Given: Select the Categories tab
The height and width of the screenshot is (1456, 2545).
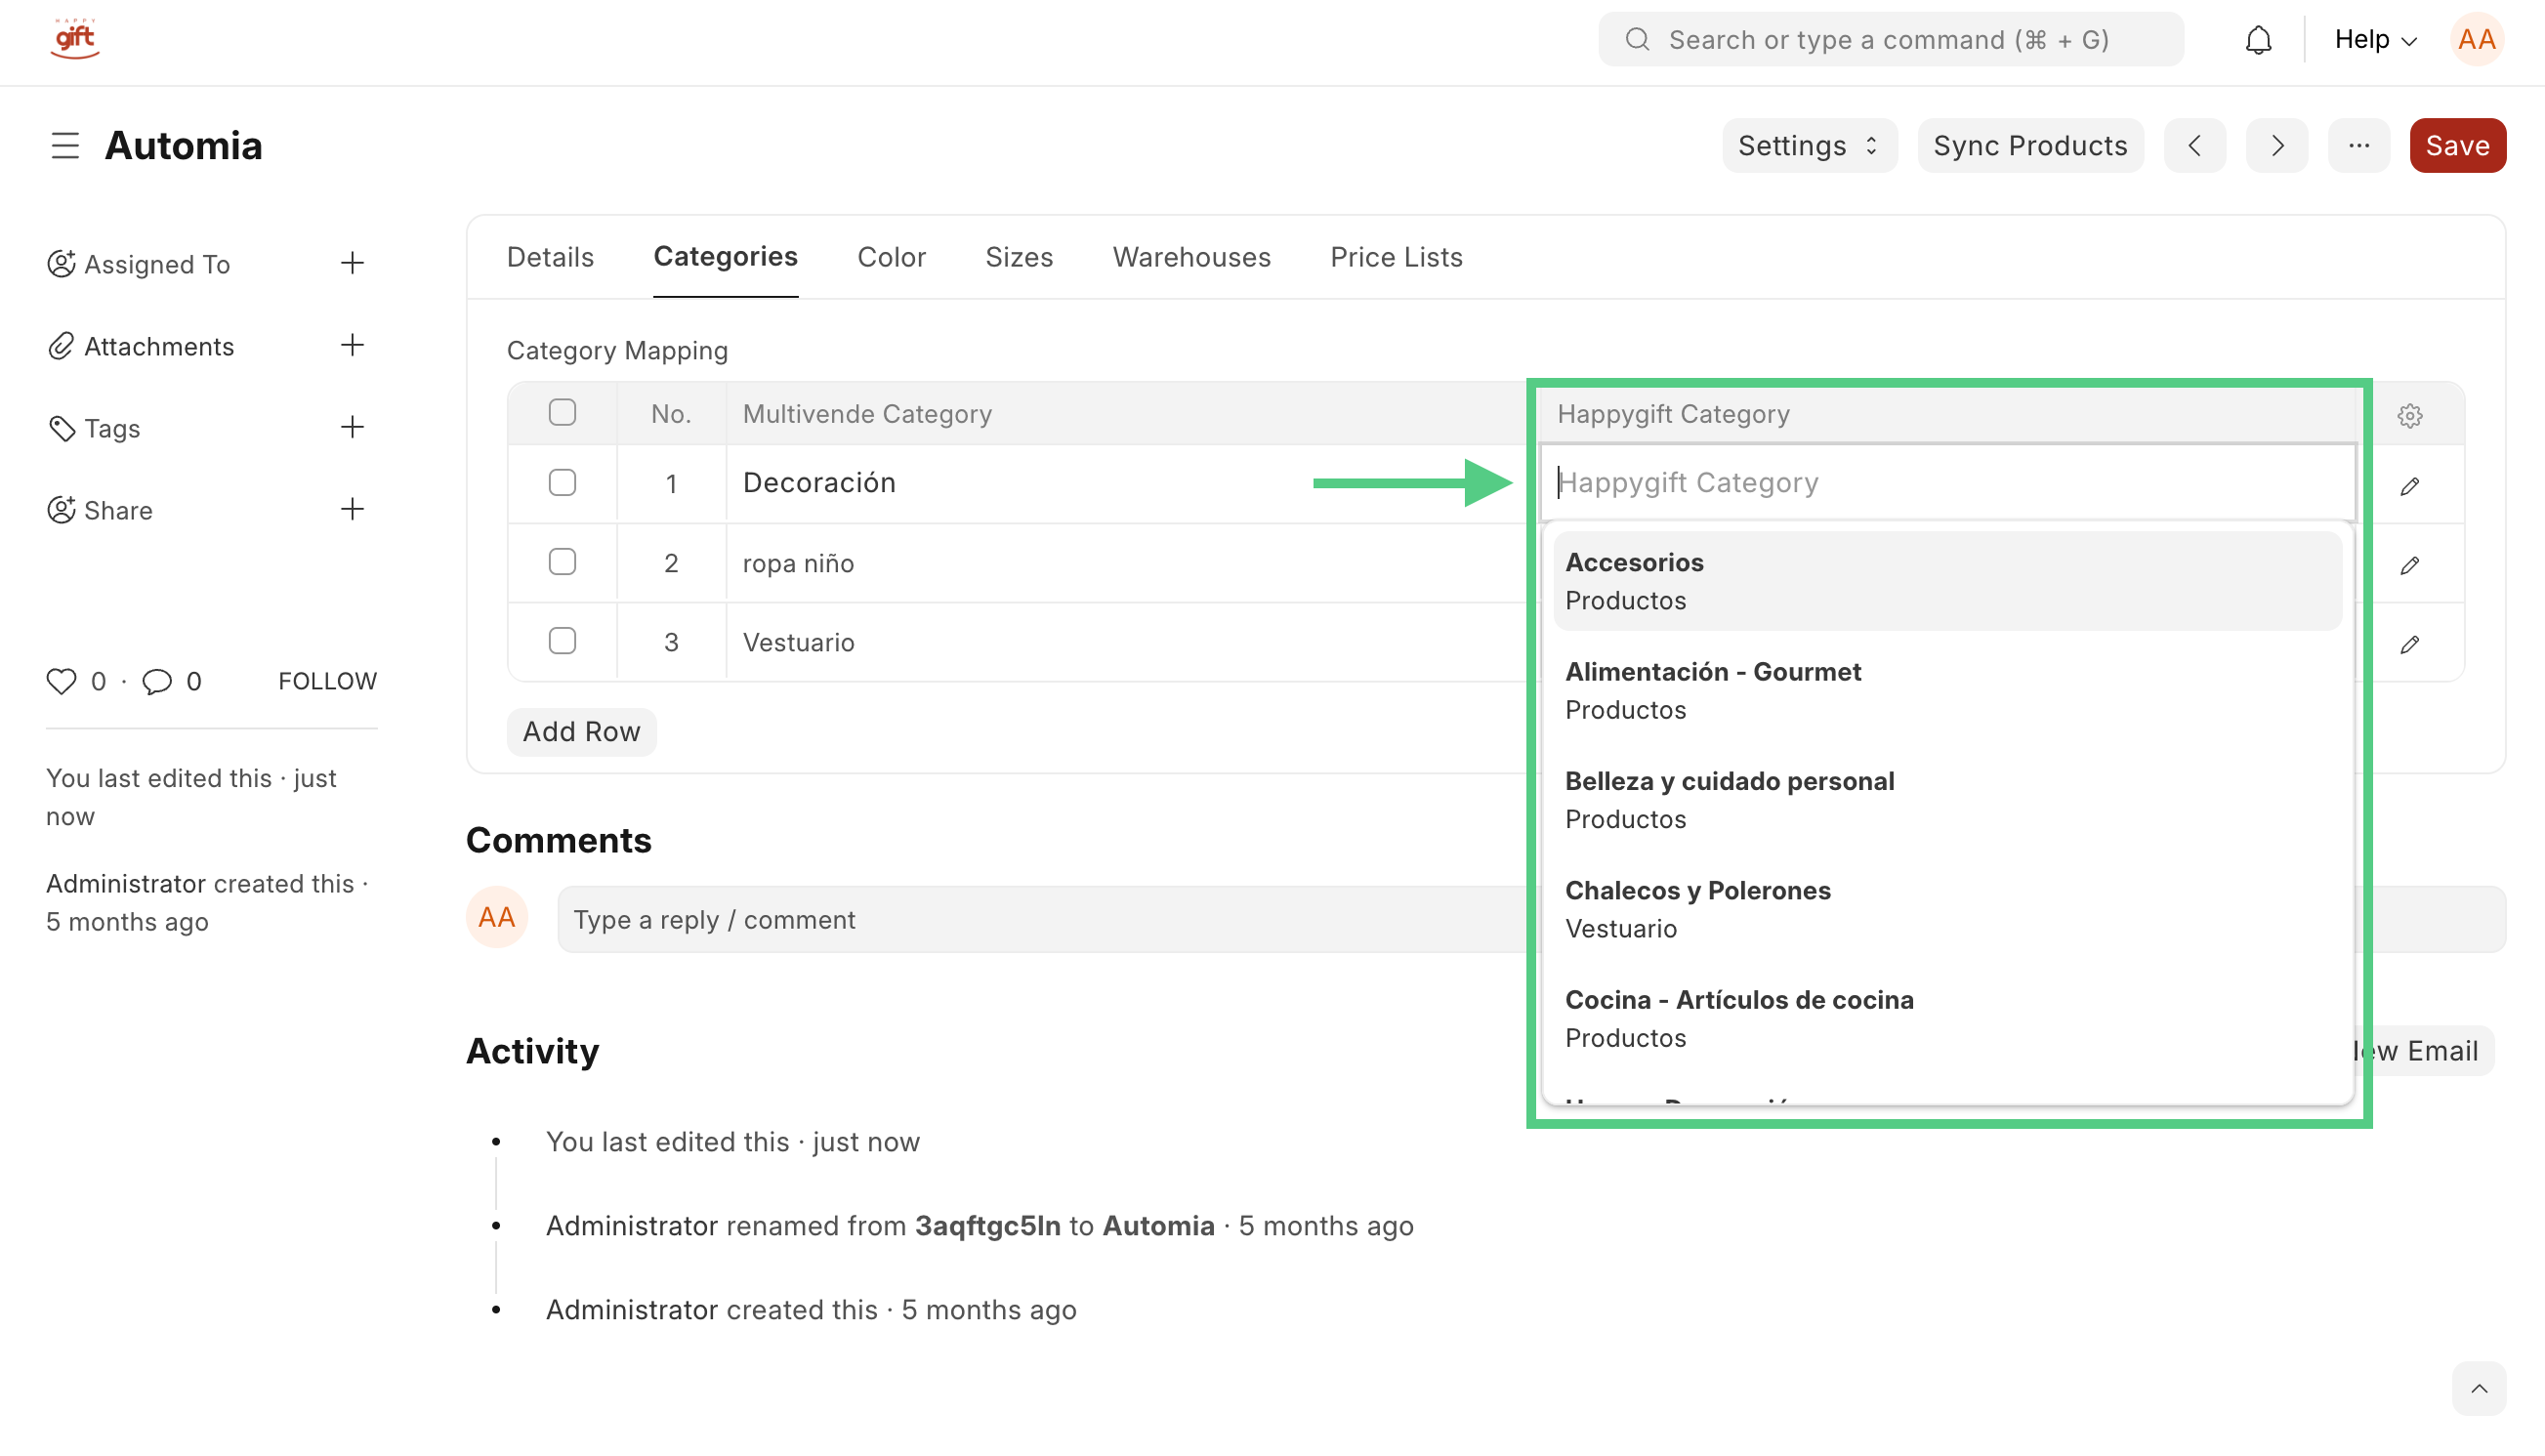Looking at the screenshot, I should tap(725, 258).
